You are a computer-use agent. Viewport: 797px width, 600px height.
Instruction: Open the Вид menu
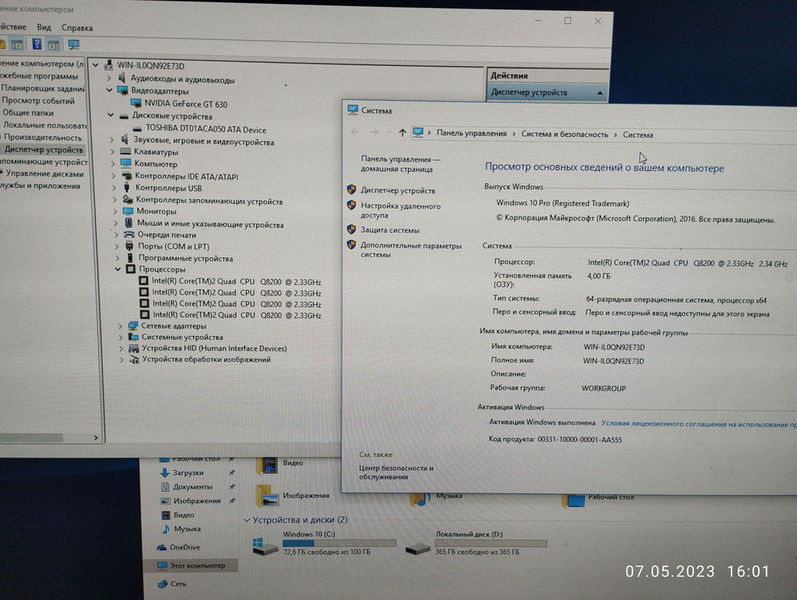(44, 28)
